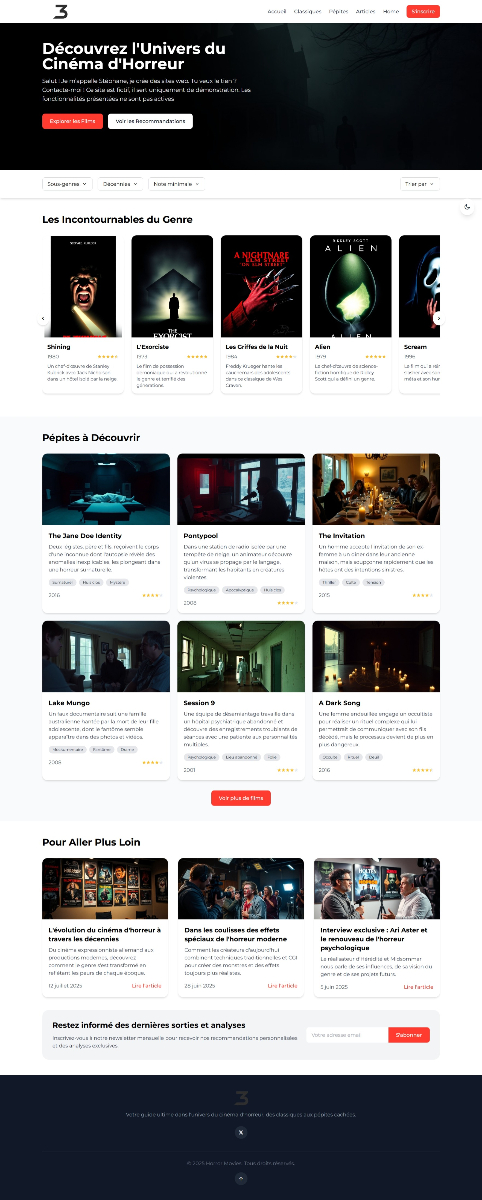Click Voir plus de films button
This screenshot has width=482, height=1200.
[x=241, y=798]
